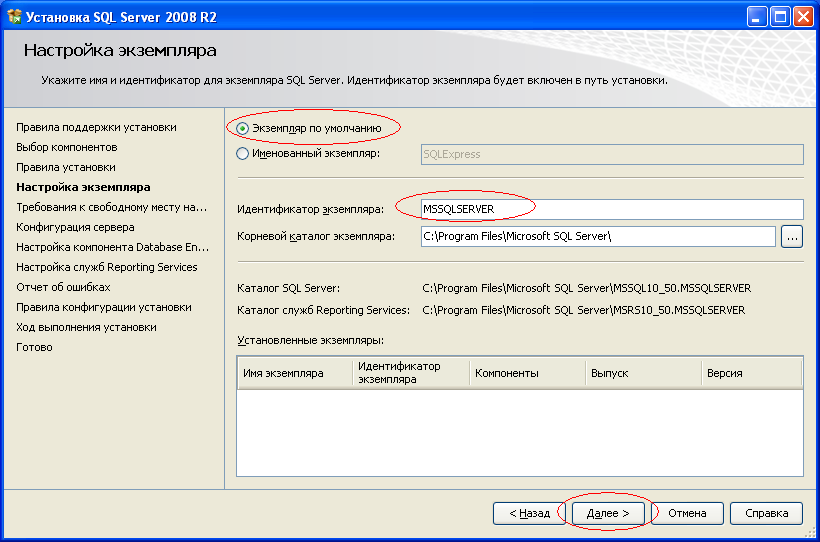The height and width of the screenshot is (542, 820).
Task: Click the page heading Настройка экземпляра
Action: point(120,51)
